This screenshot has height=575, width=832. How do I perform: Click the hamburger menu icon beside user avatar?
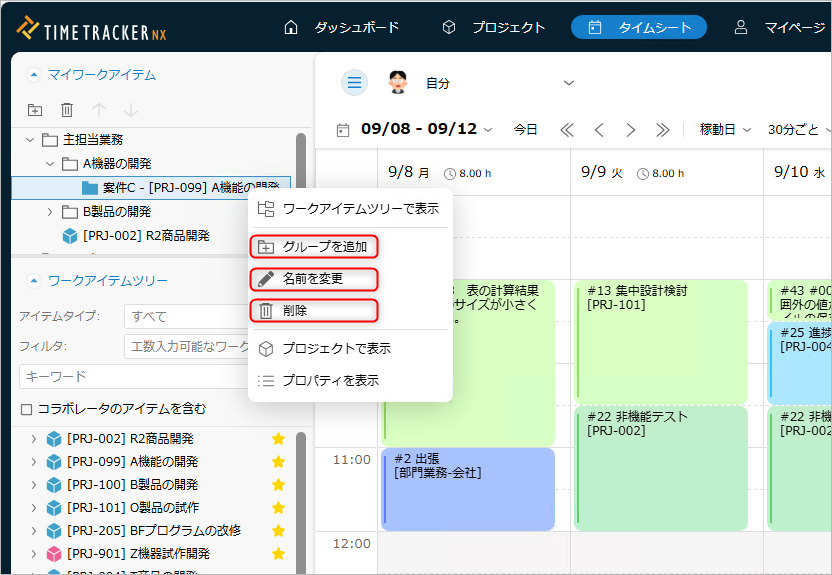click(354, 83)
